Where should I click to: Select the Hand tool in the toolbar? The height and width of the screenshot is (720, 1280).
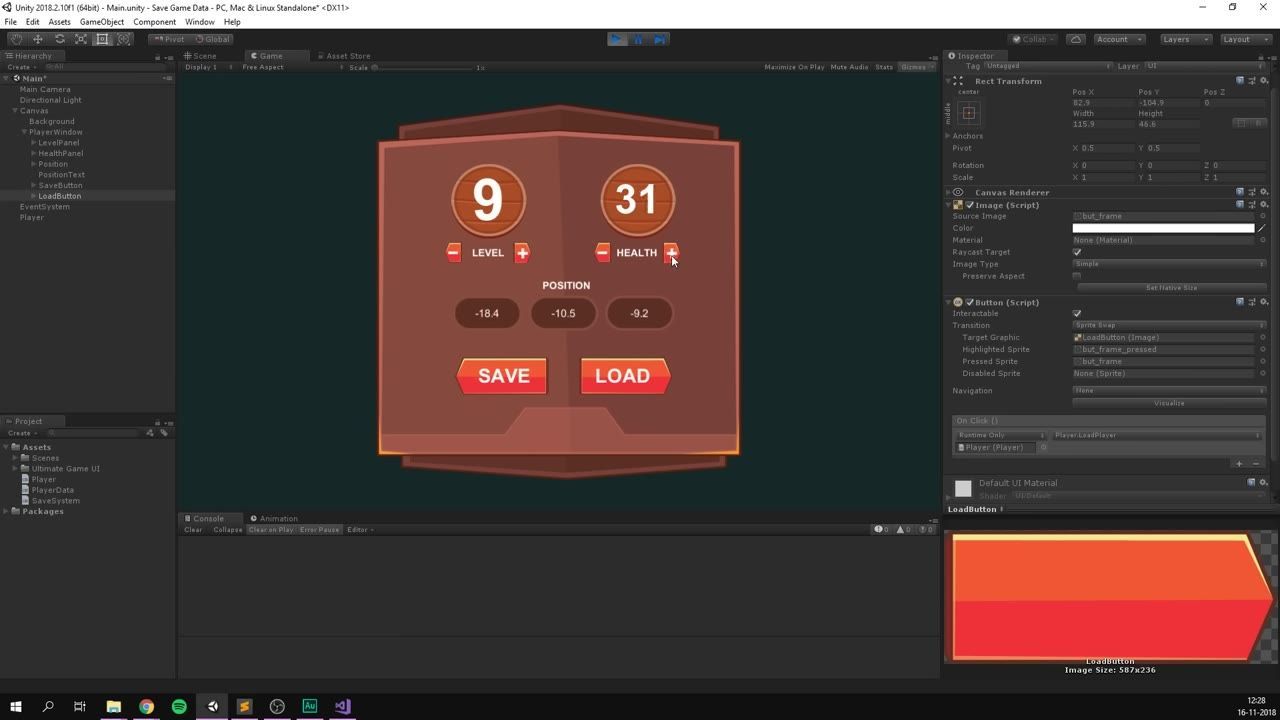pyautogui.click(x=16, y=39)
